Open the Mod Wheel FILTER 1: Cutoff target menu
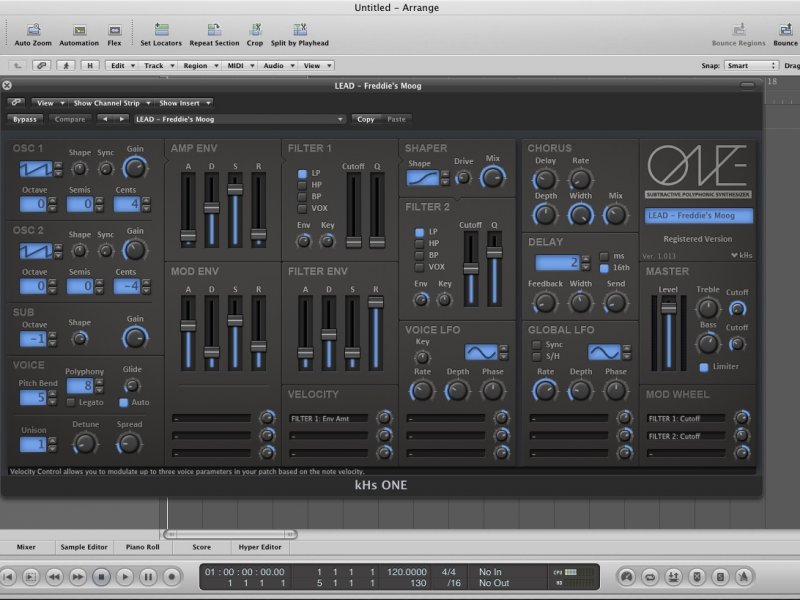800x600 pixels. (x=686, y=418)
